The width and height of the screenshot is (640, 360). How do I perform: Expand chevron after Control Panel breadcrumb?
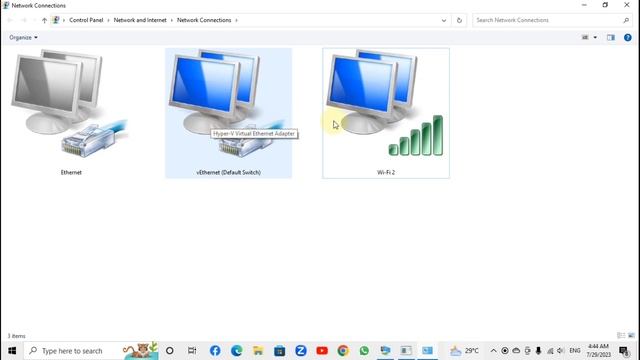109,20
